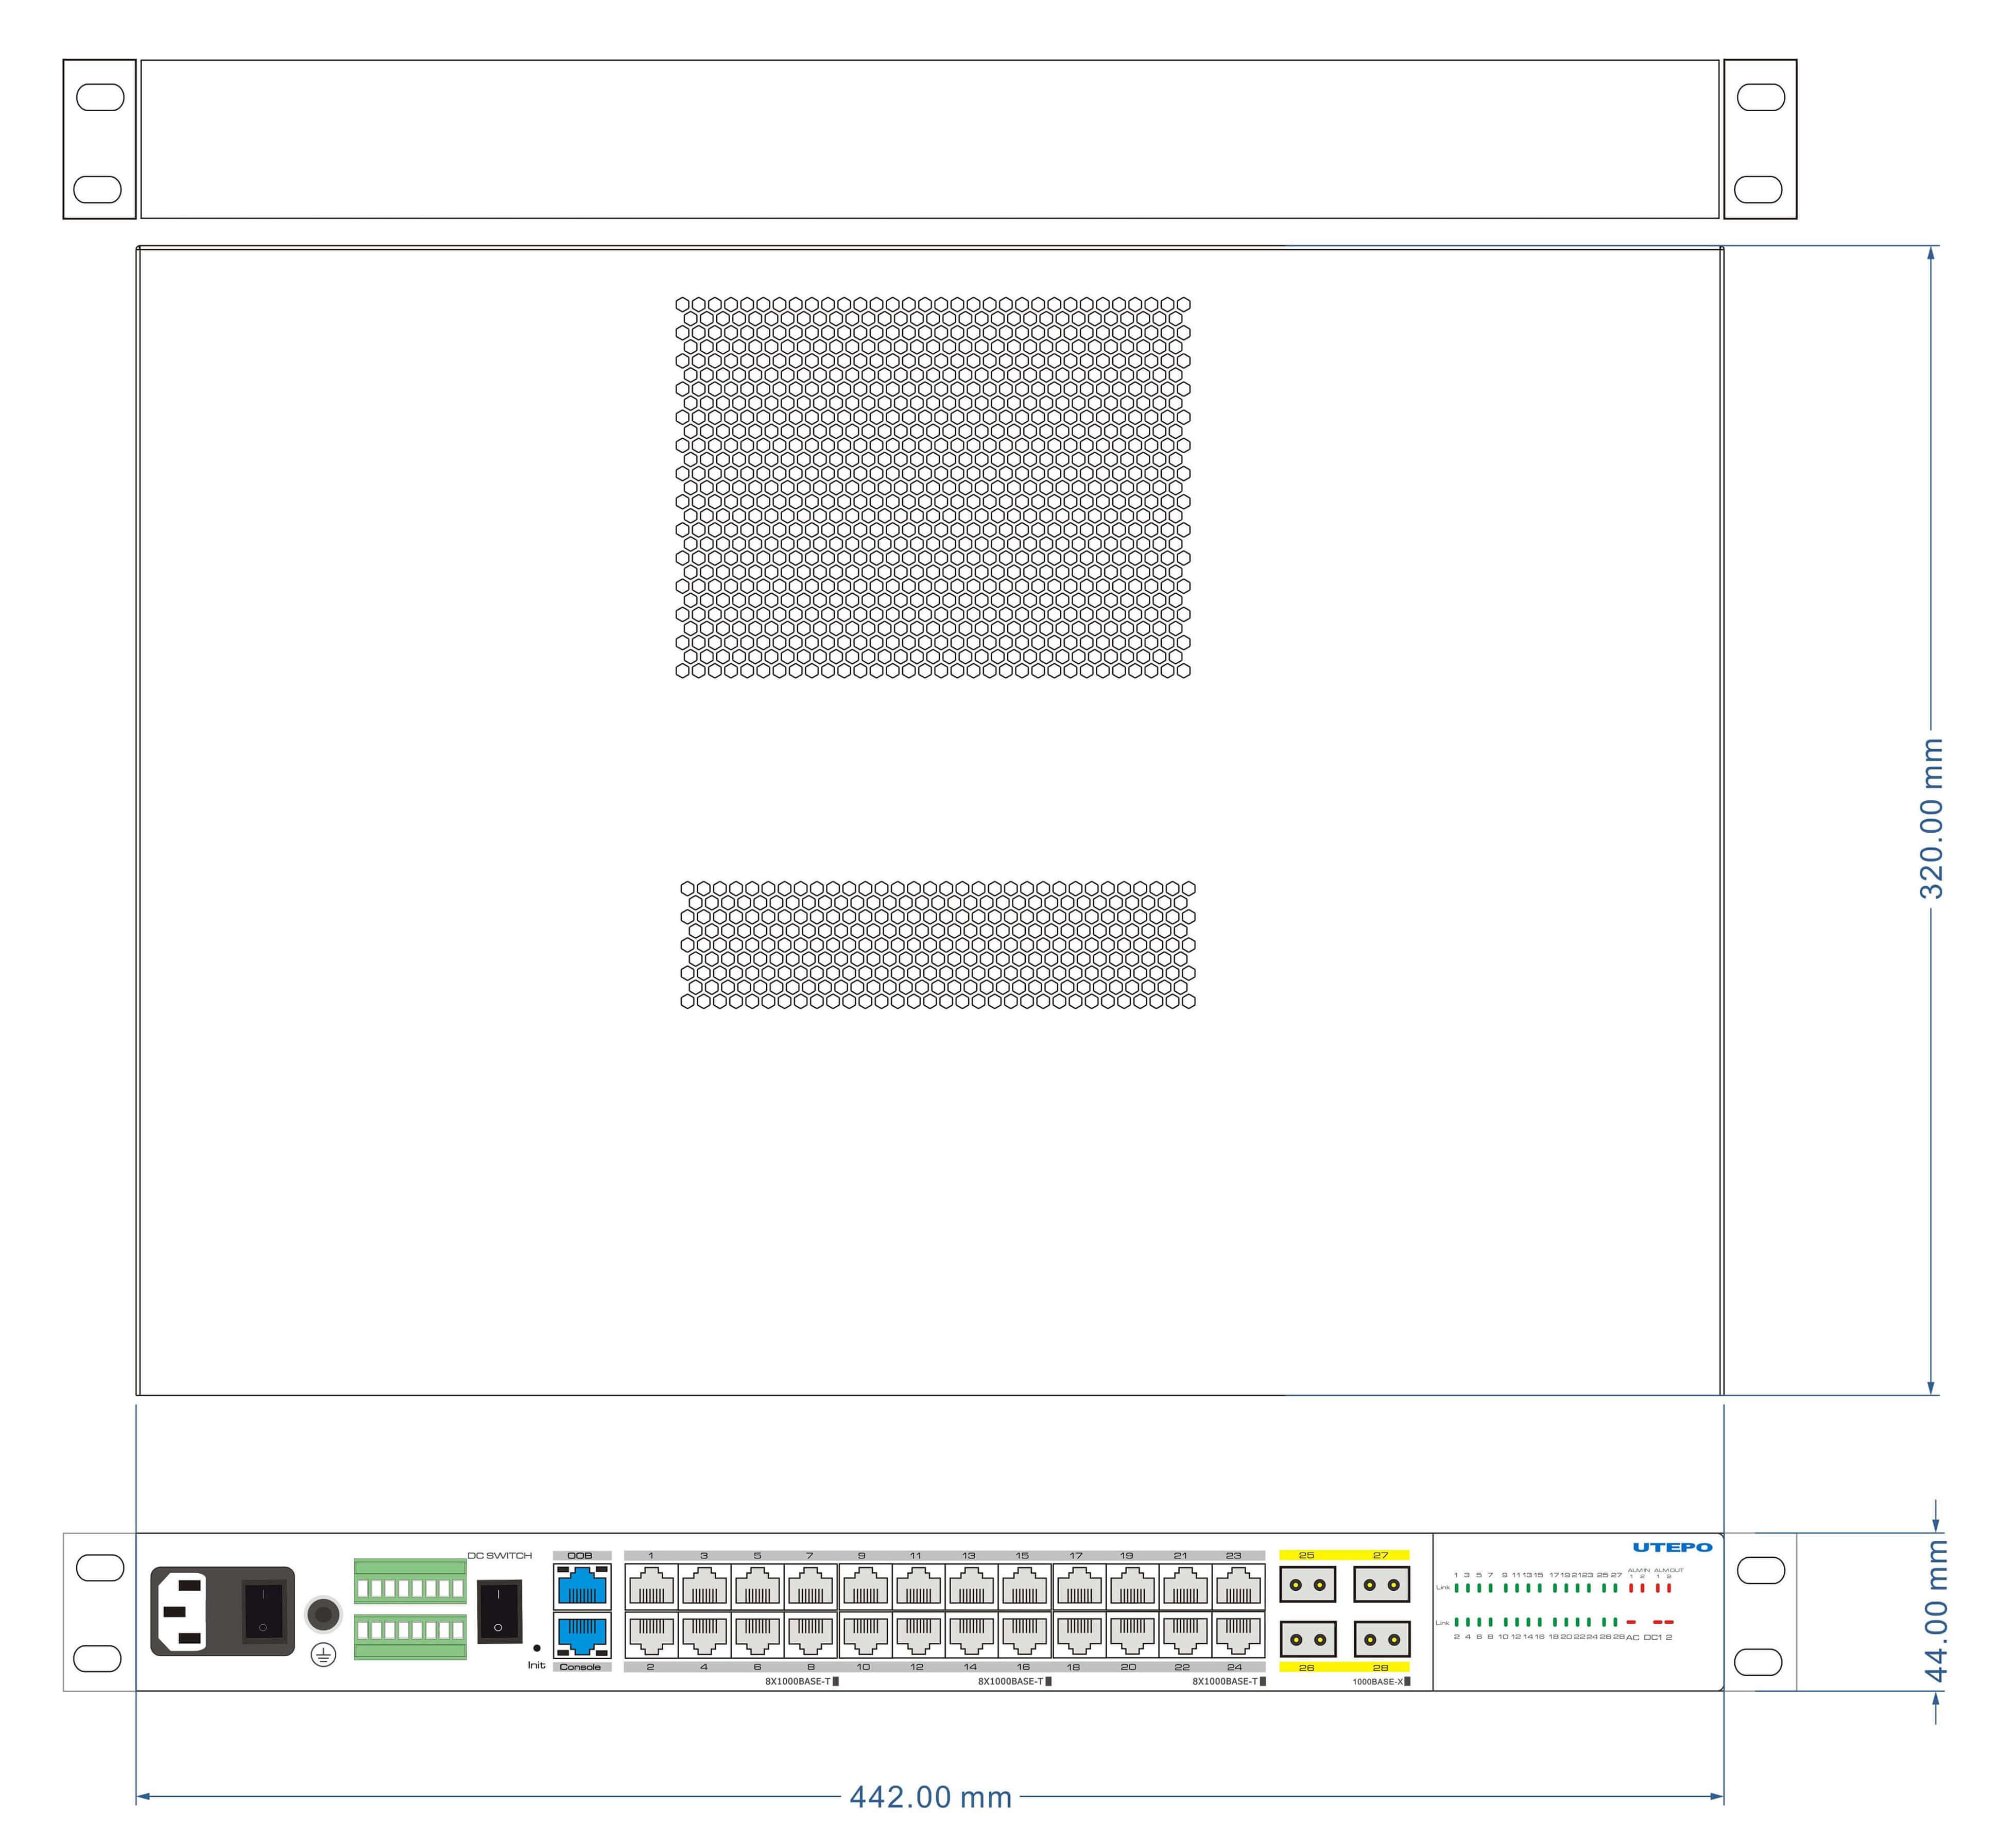Click fiber port 27
Screen dimensions: 2016x1840
(1382, 1585)
